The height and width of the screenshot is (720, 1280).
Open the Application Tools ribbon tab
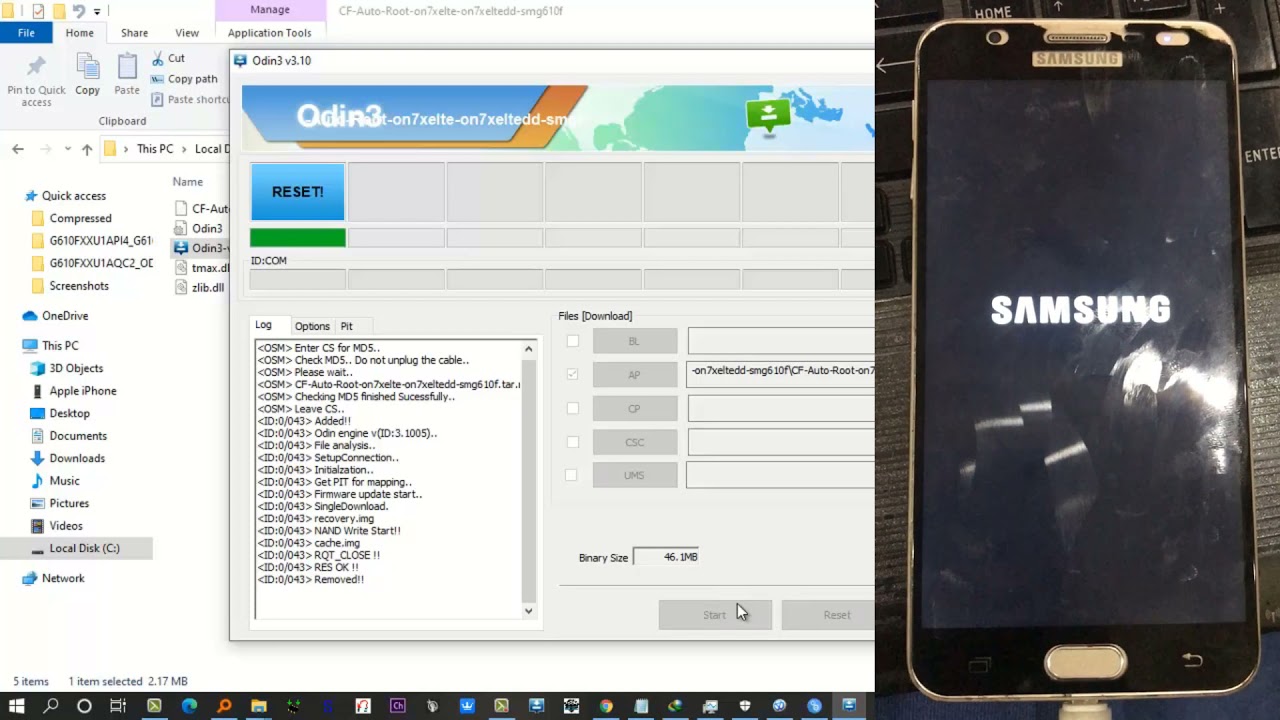[x=270, y=33]
